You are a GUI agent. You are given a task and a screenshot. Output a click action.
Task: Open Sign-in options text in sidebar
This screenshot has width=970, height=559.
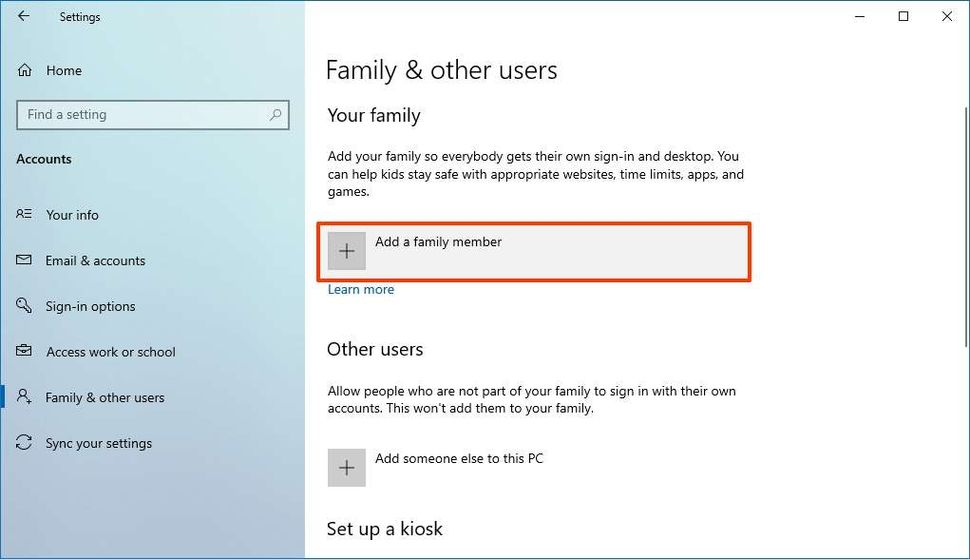coord(90,307)
